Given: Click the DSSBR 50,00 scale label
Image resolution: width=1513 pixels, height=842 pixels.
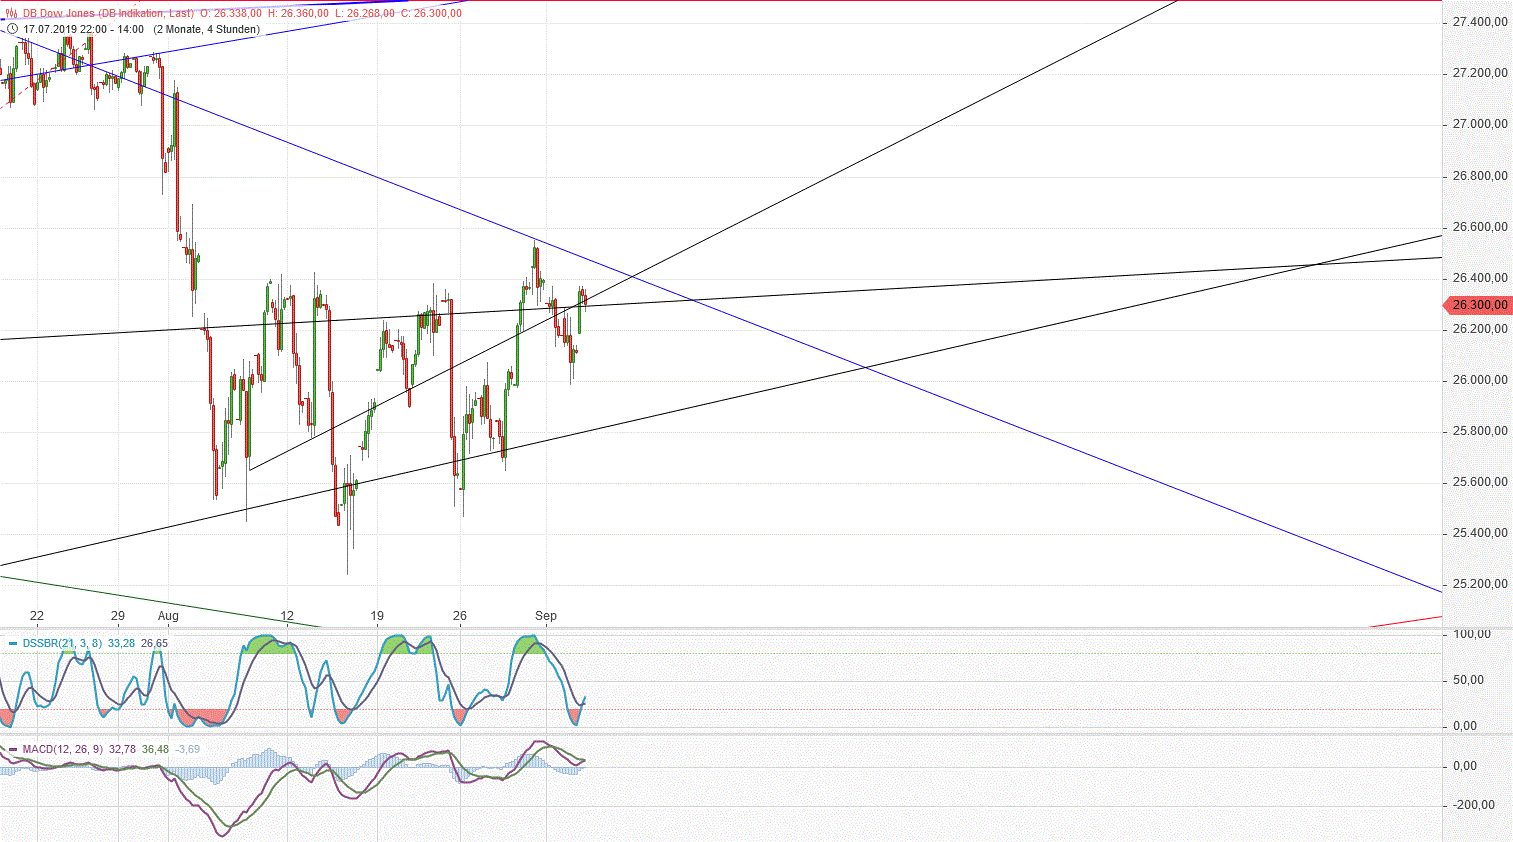Looking at the screenshot, I should tap(1469, 680).
